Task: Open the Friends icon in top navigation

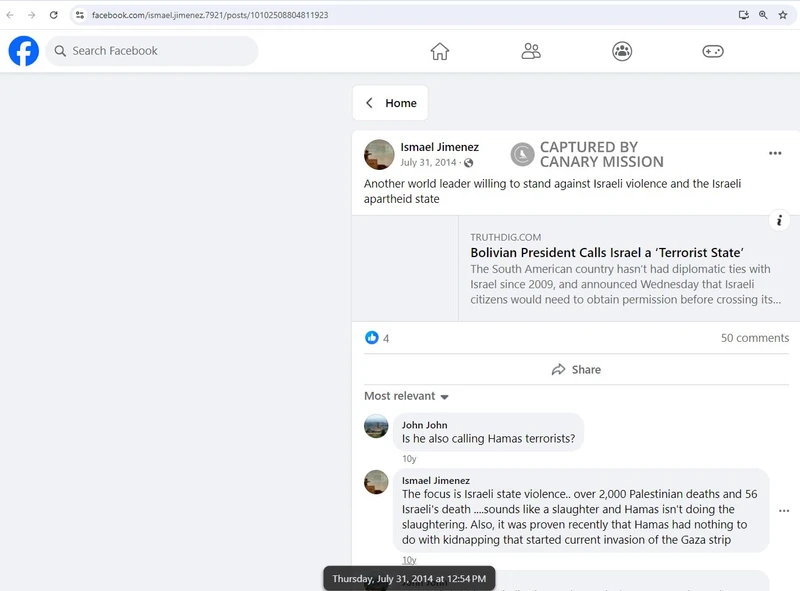Action: 531,51
